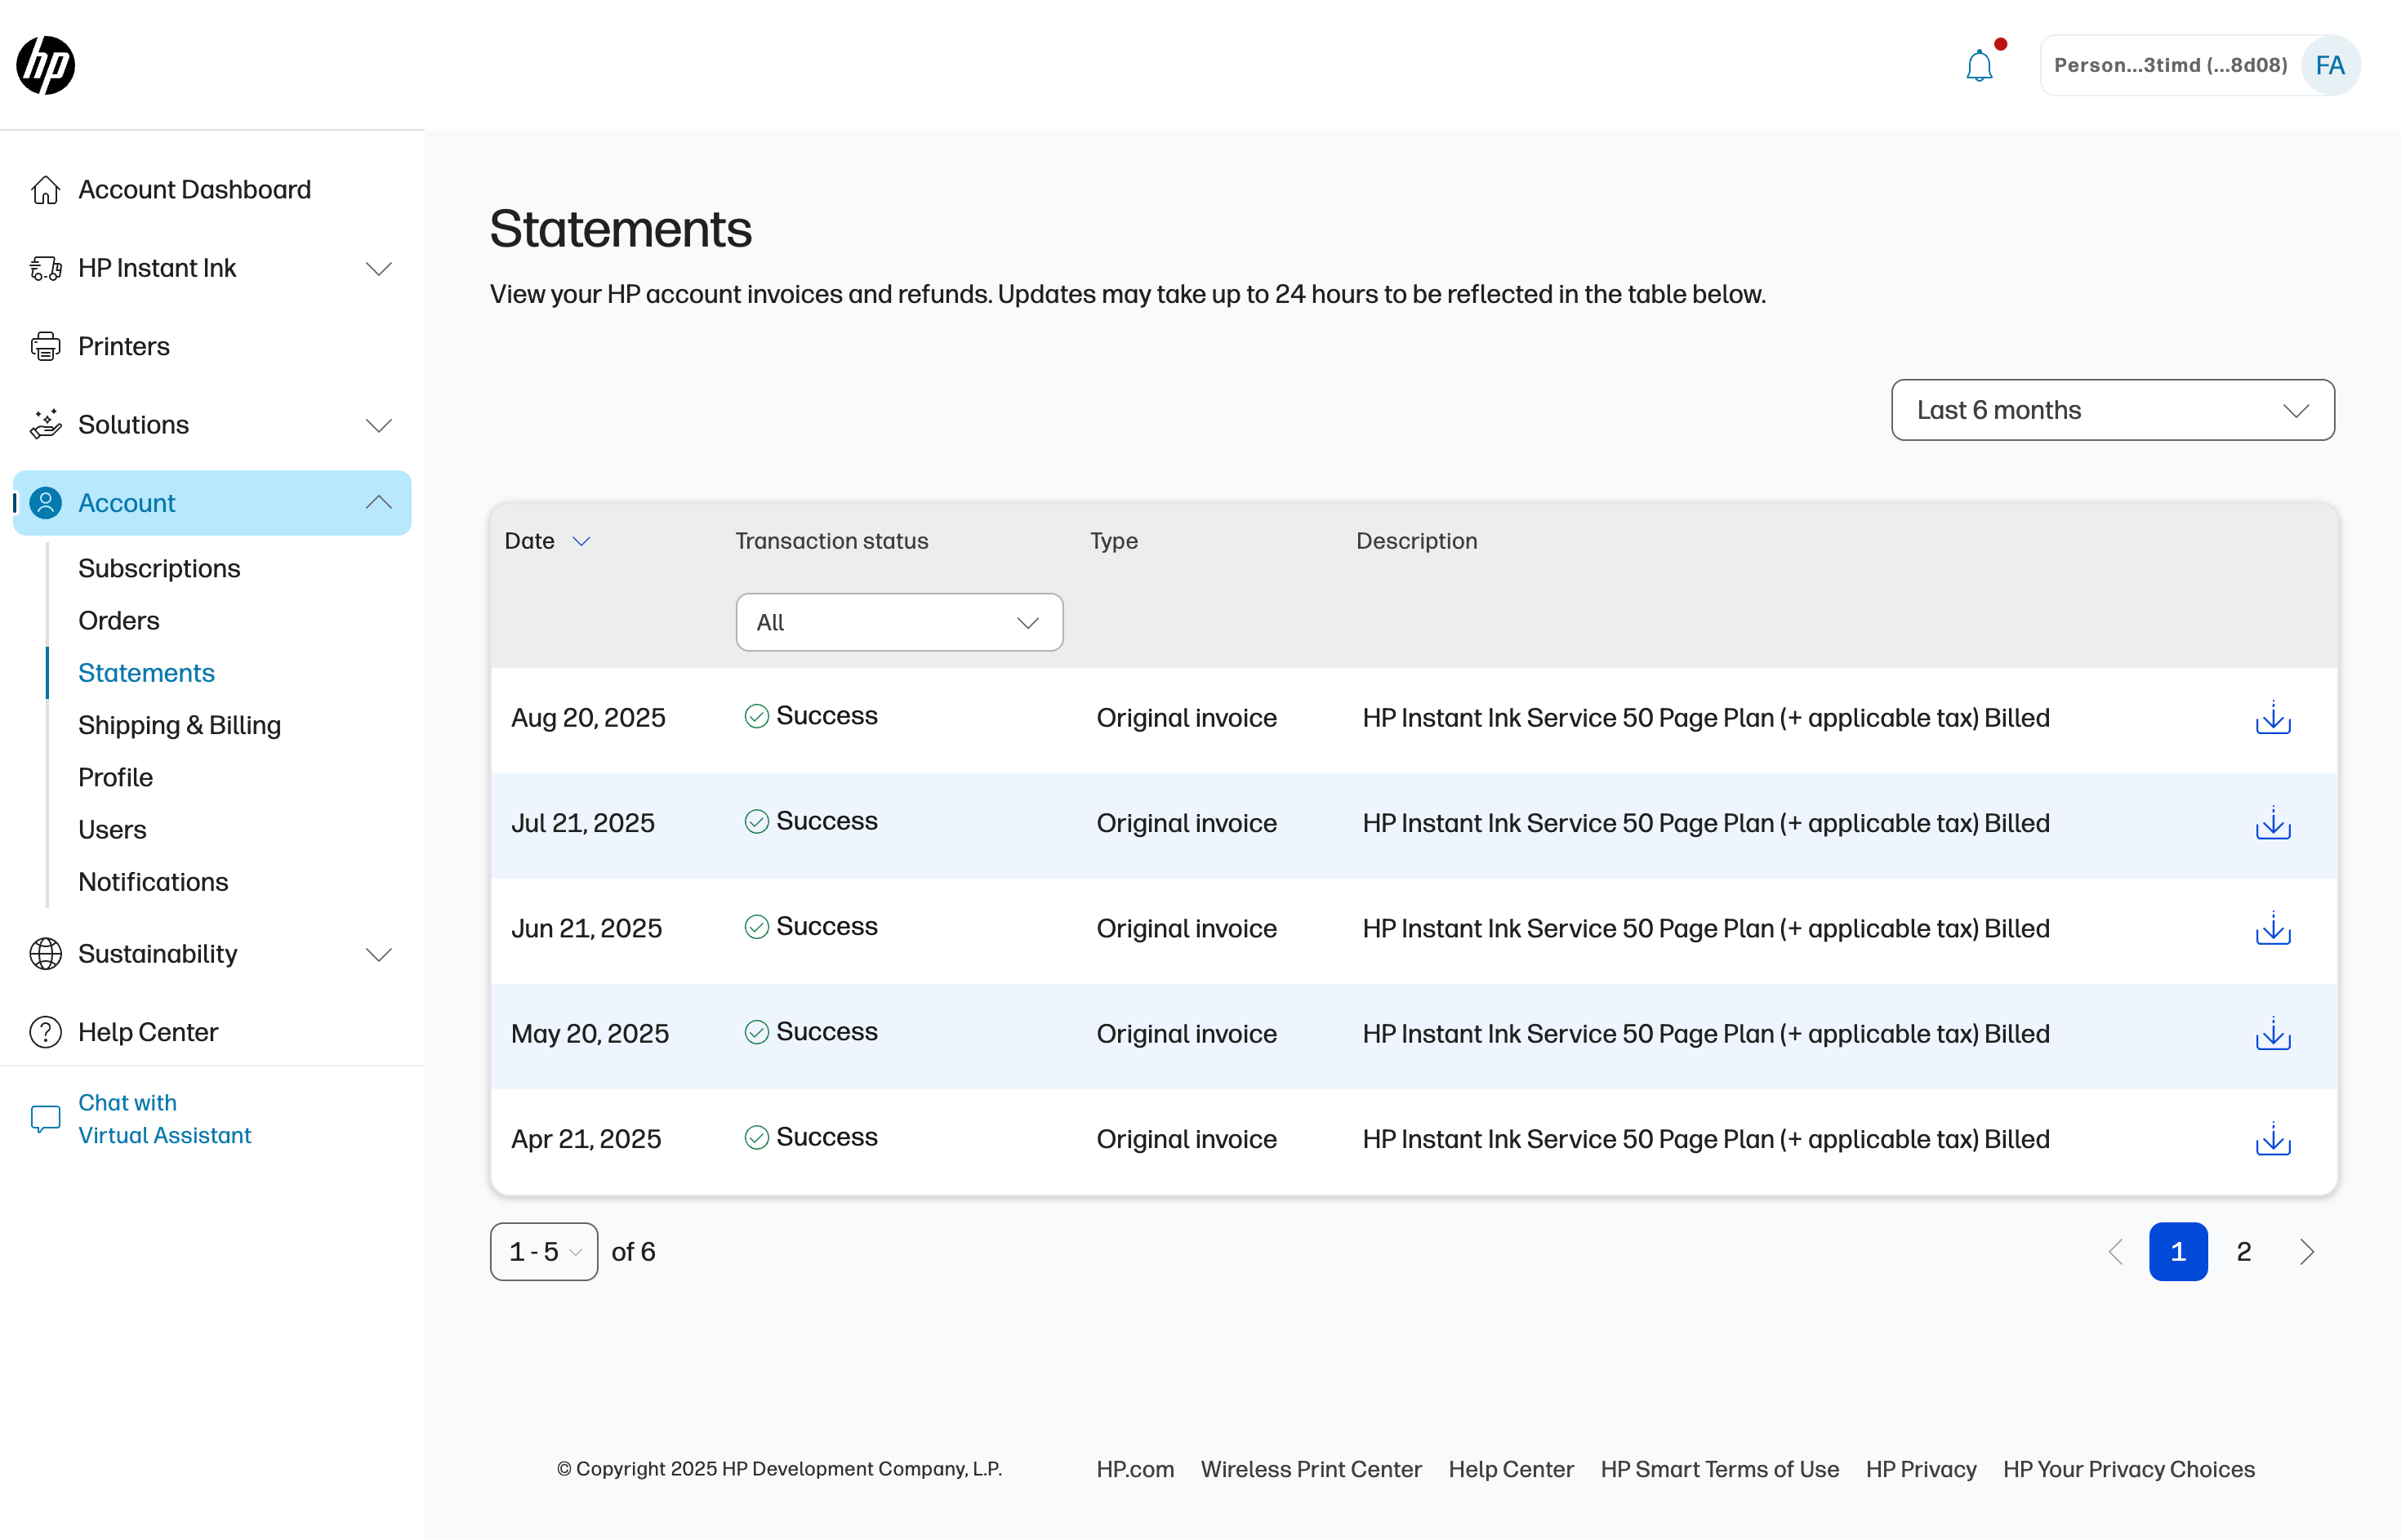This screenshot has width=2401, height=1540.
Task: Expand the Solutions menu chevron
Action: pyautogui.click(x=379, y=425)
